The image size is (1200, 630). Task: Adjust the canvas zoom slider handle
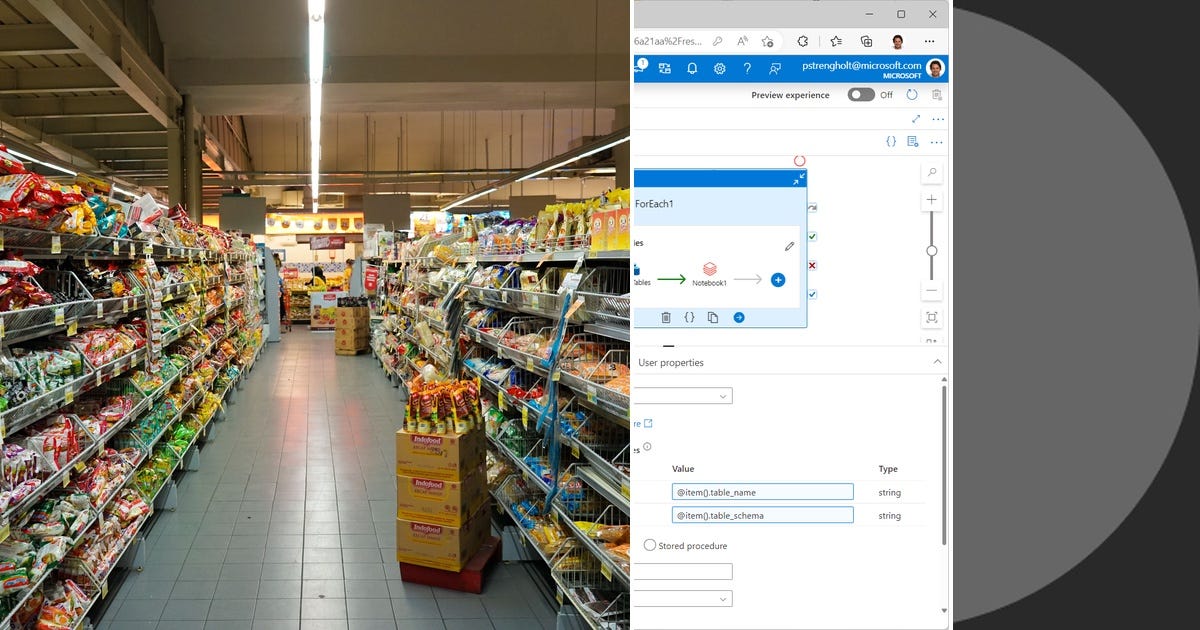[x=932, y=251]
